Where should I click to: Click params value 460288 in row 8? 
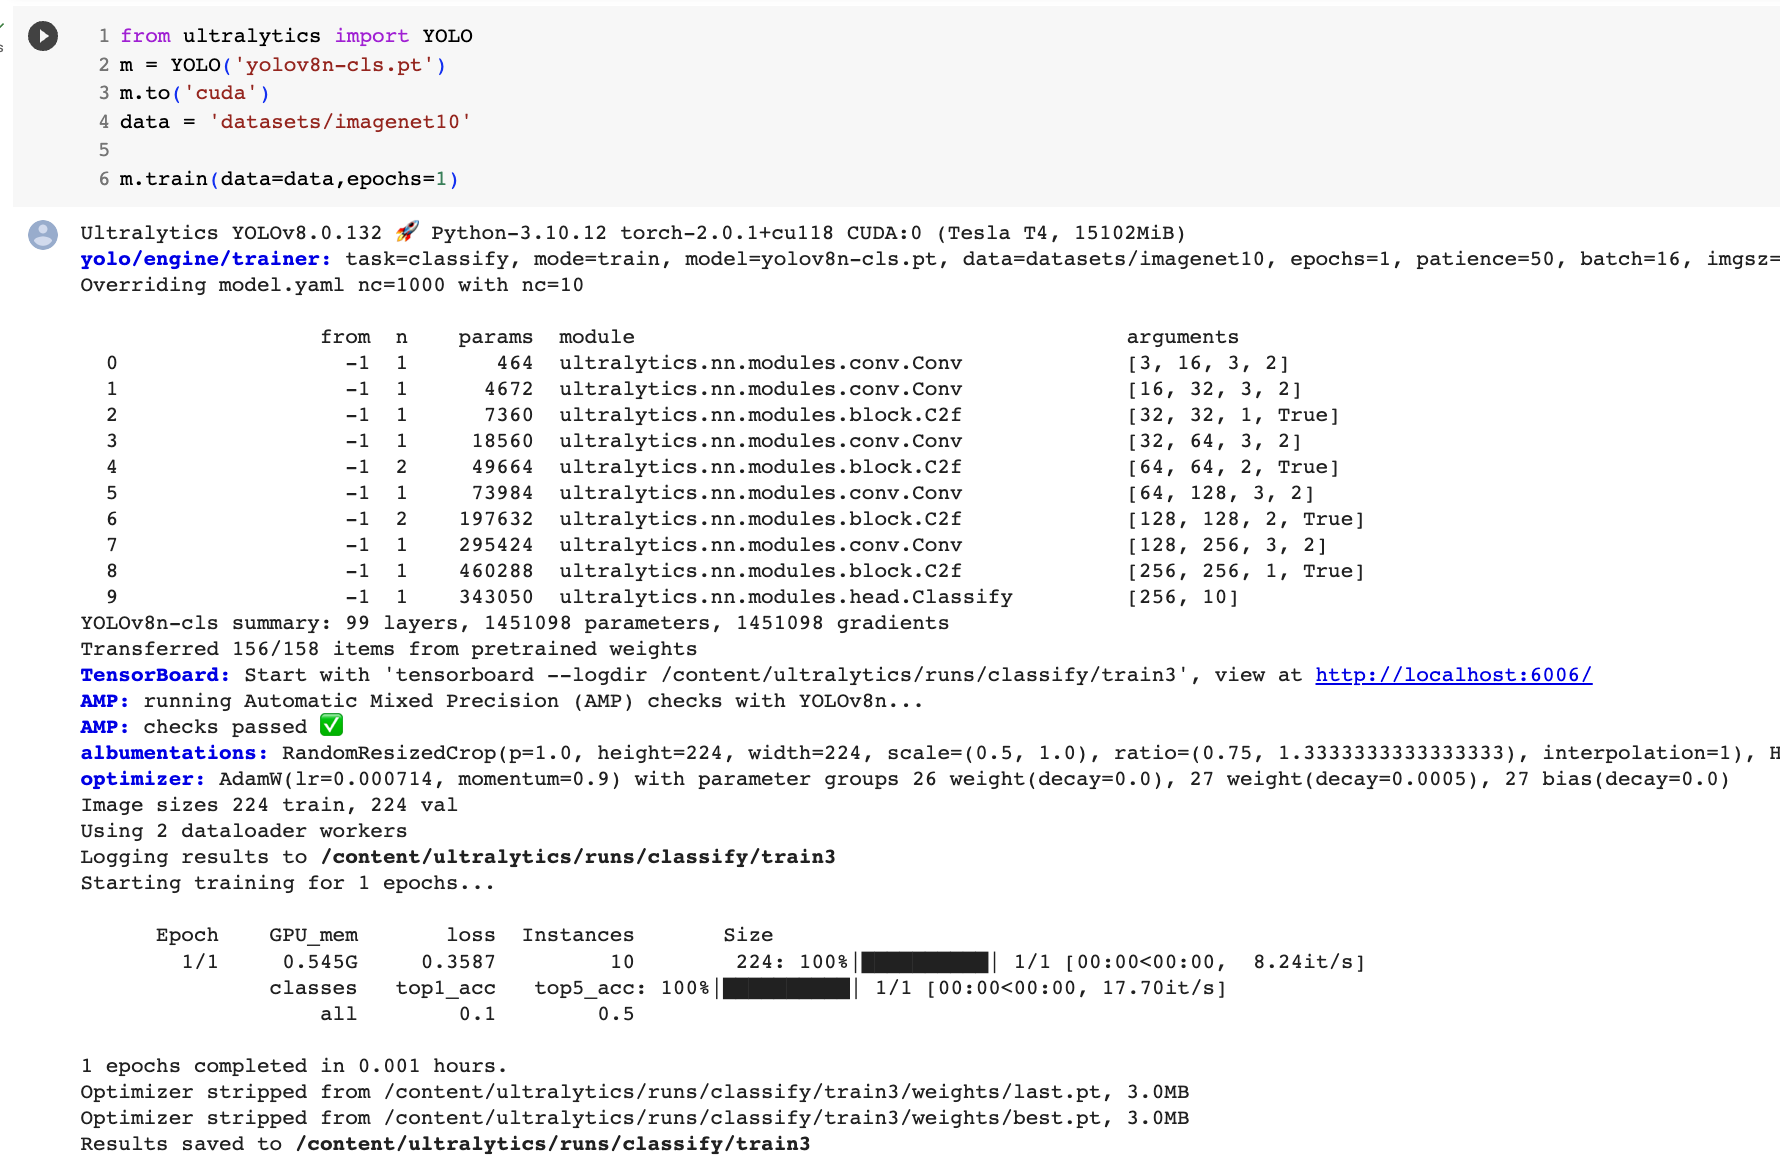pyautogui.click(x=496, y=571)
